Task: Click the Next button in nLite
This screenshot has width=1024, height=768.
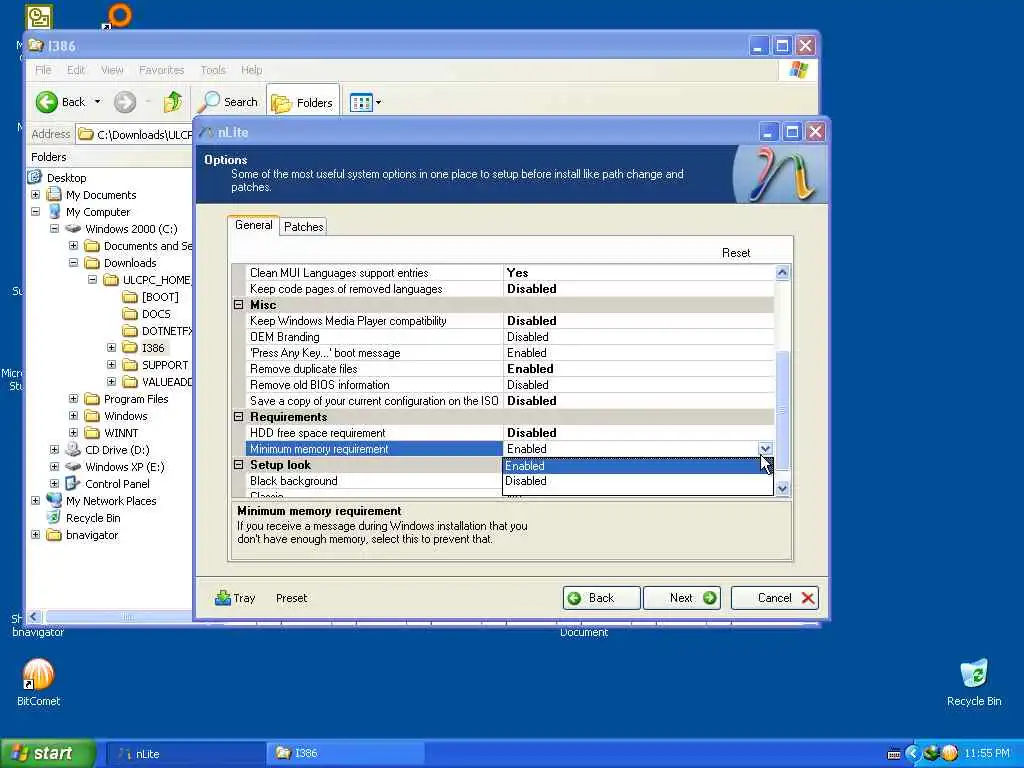Action: click(x=682, y=598)
